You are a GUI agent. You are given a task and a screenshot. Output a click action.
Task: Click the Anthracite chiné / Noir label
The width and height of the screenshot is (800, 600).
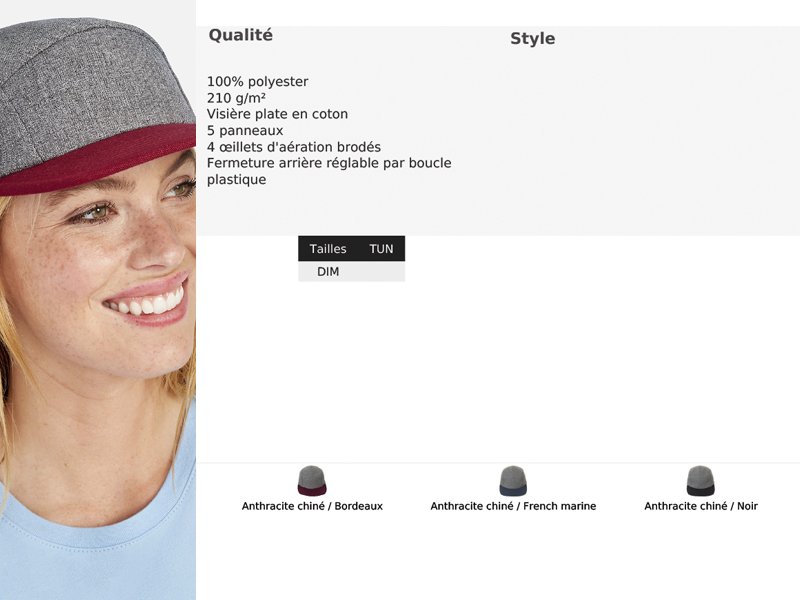[x=701, y=506]
